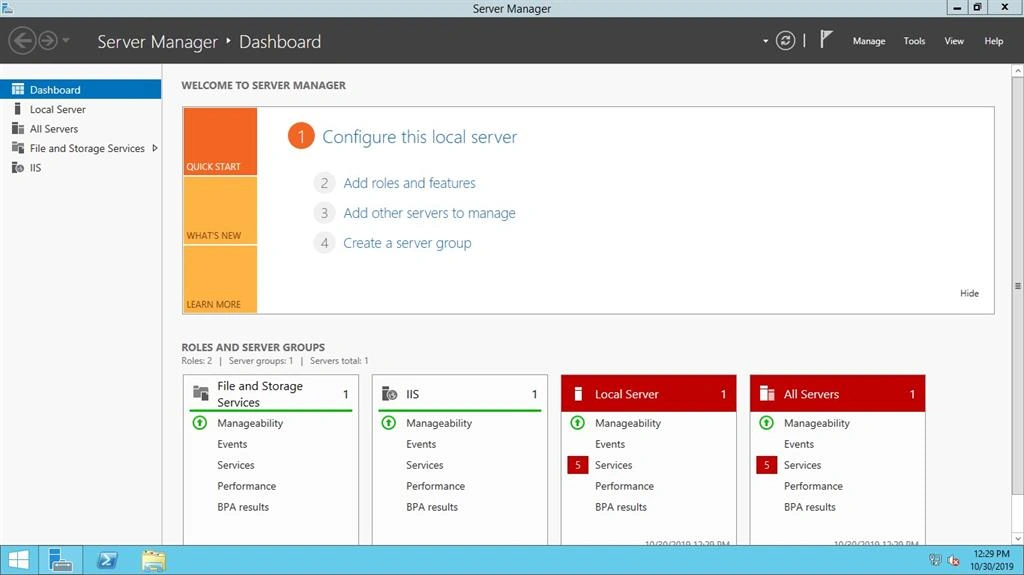Open the Windows Start button

tap(18, 561)
